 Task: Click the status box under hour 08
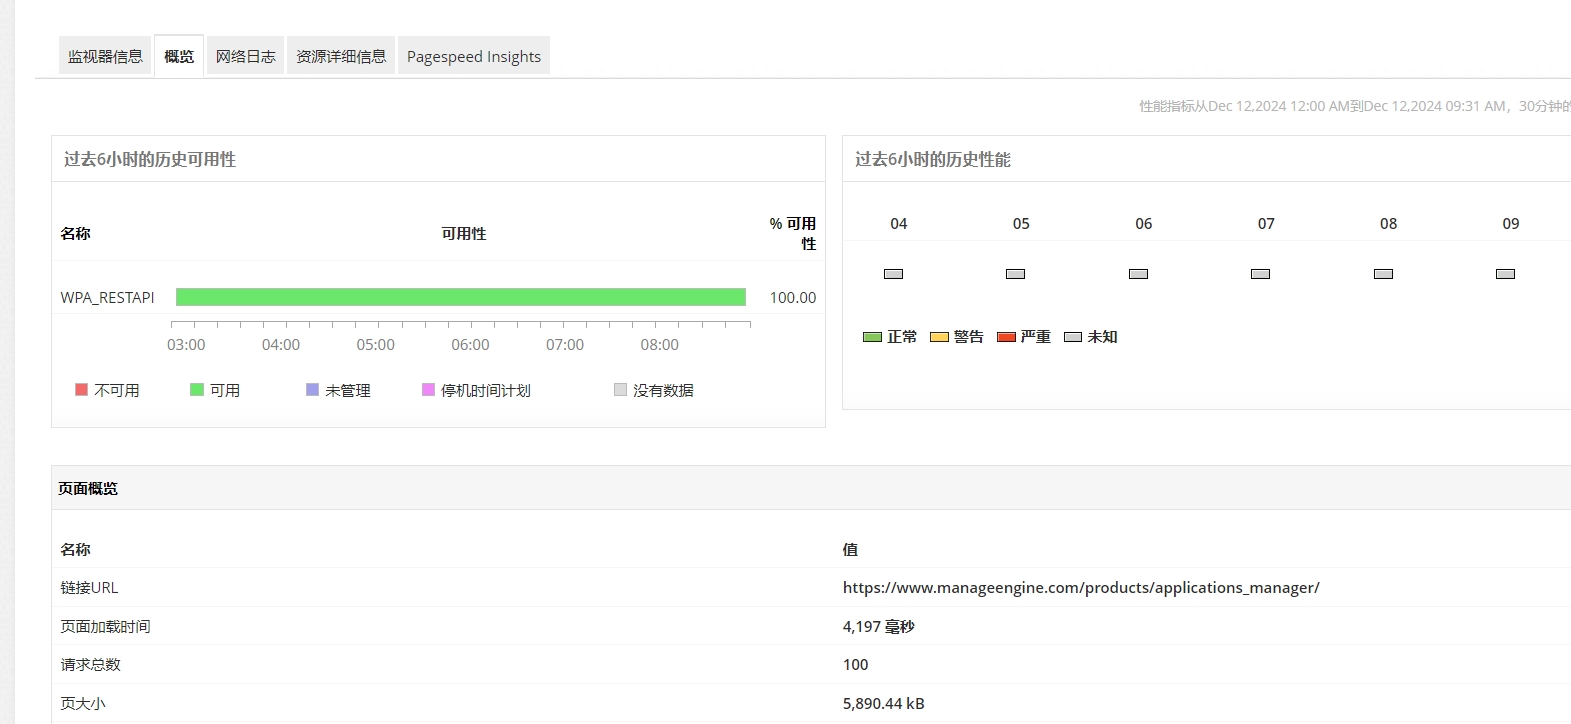point(1383,274)
